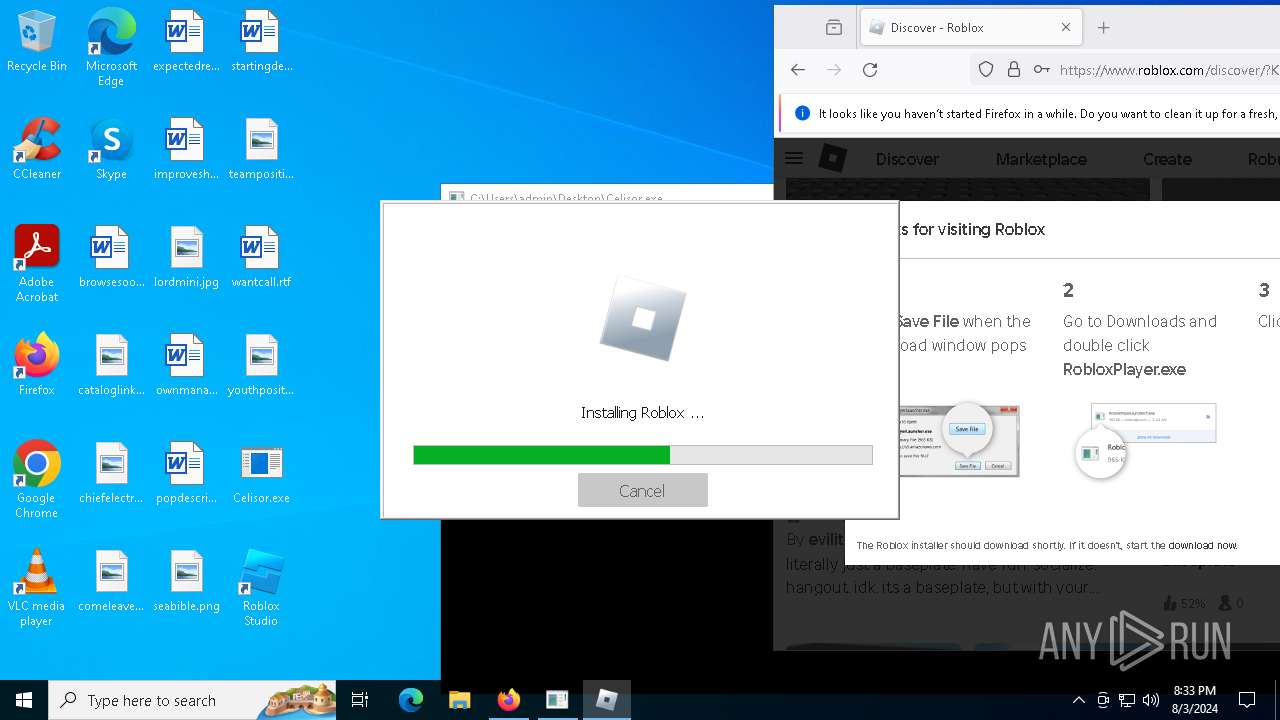Open a new Firefox tab

point(1104,27)
